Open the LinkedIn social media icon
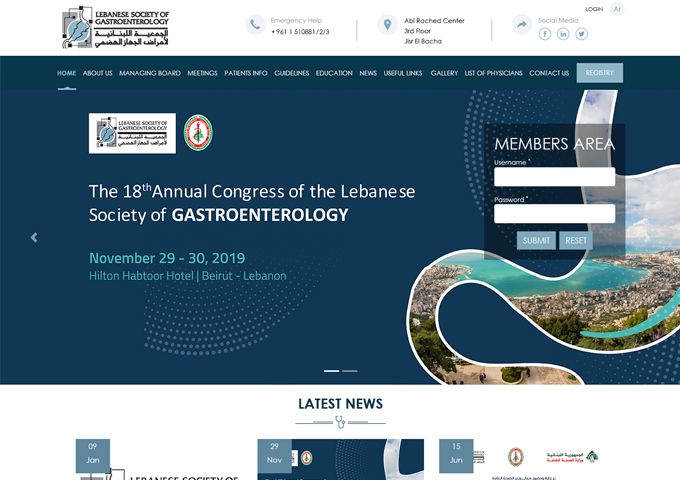This screenshot has width=680, height=480. coord(563,34)
